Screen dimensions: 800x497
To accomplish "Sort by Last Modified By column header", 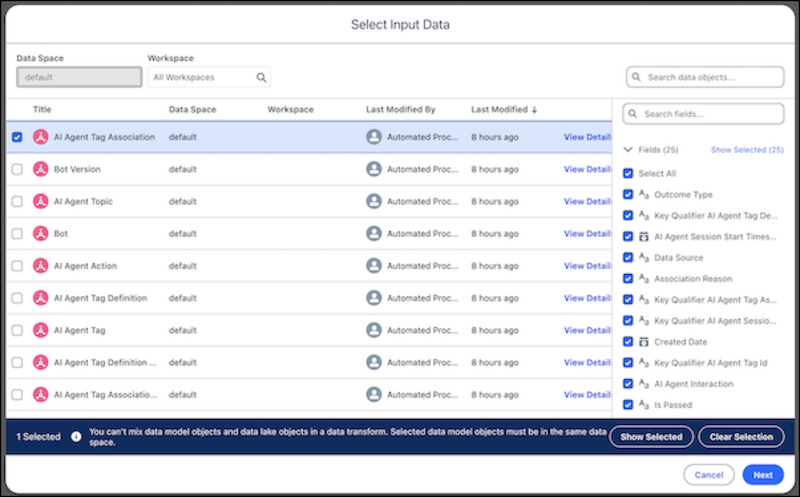I will tap(401, 109).
